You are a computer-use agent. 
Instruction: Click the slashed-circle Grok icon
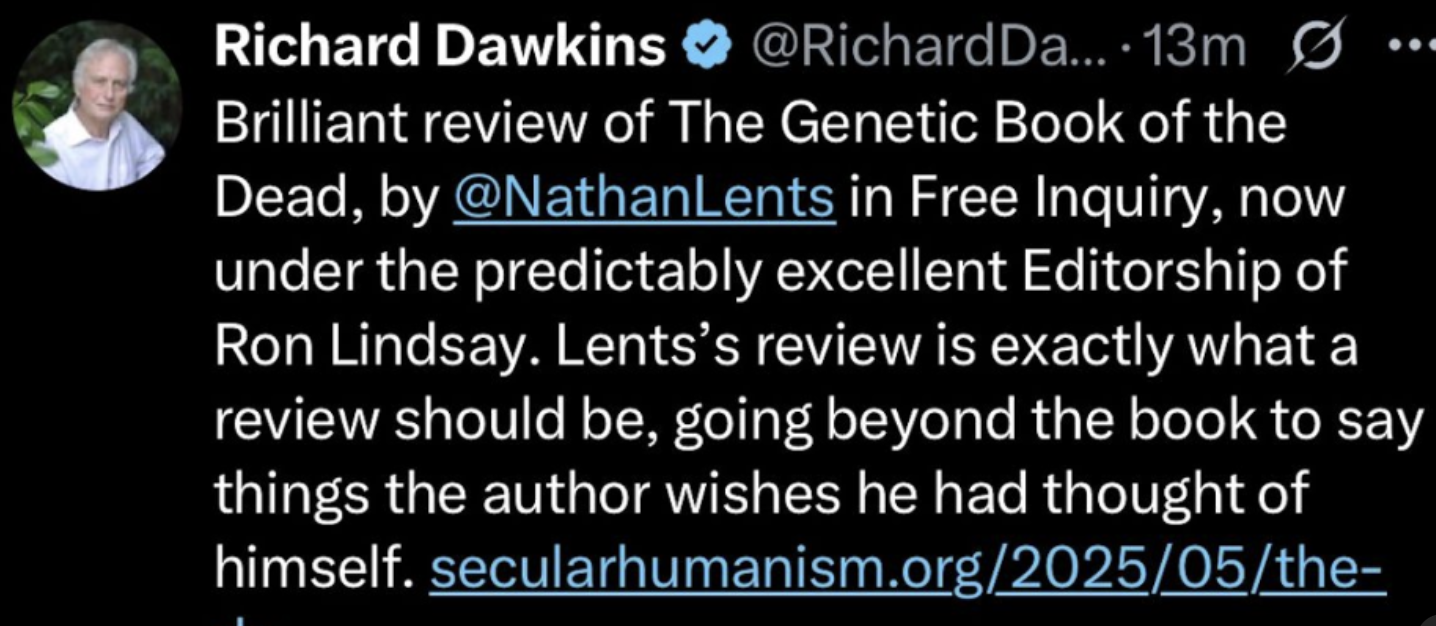click(x=1311, y=47)
